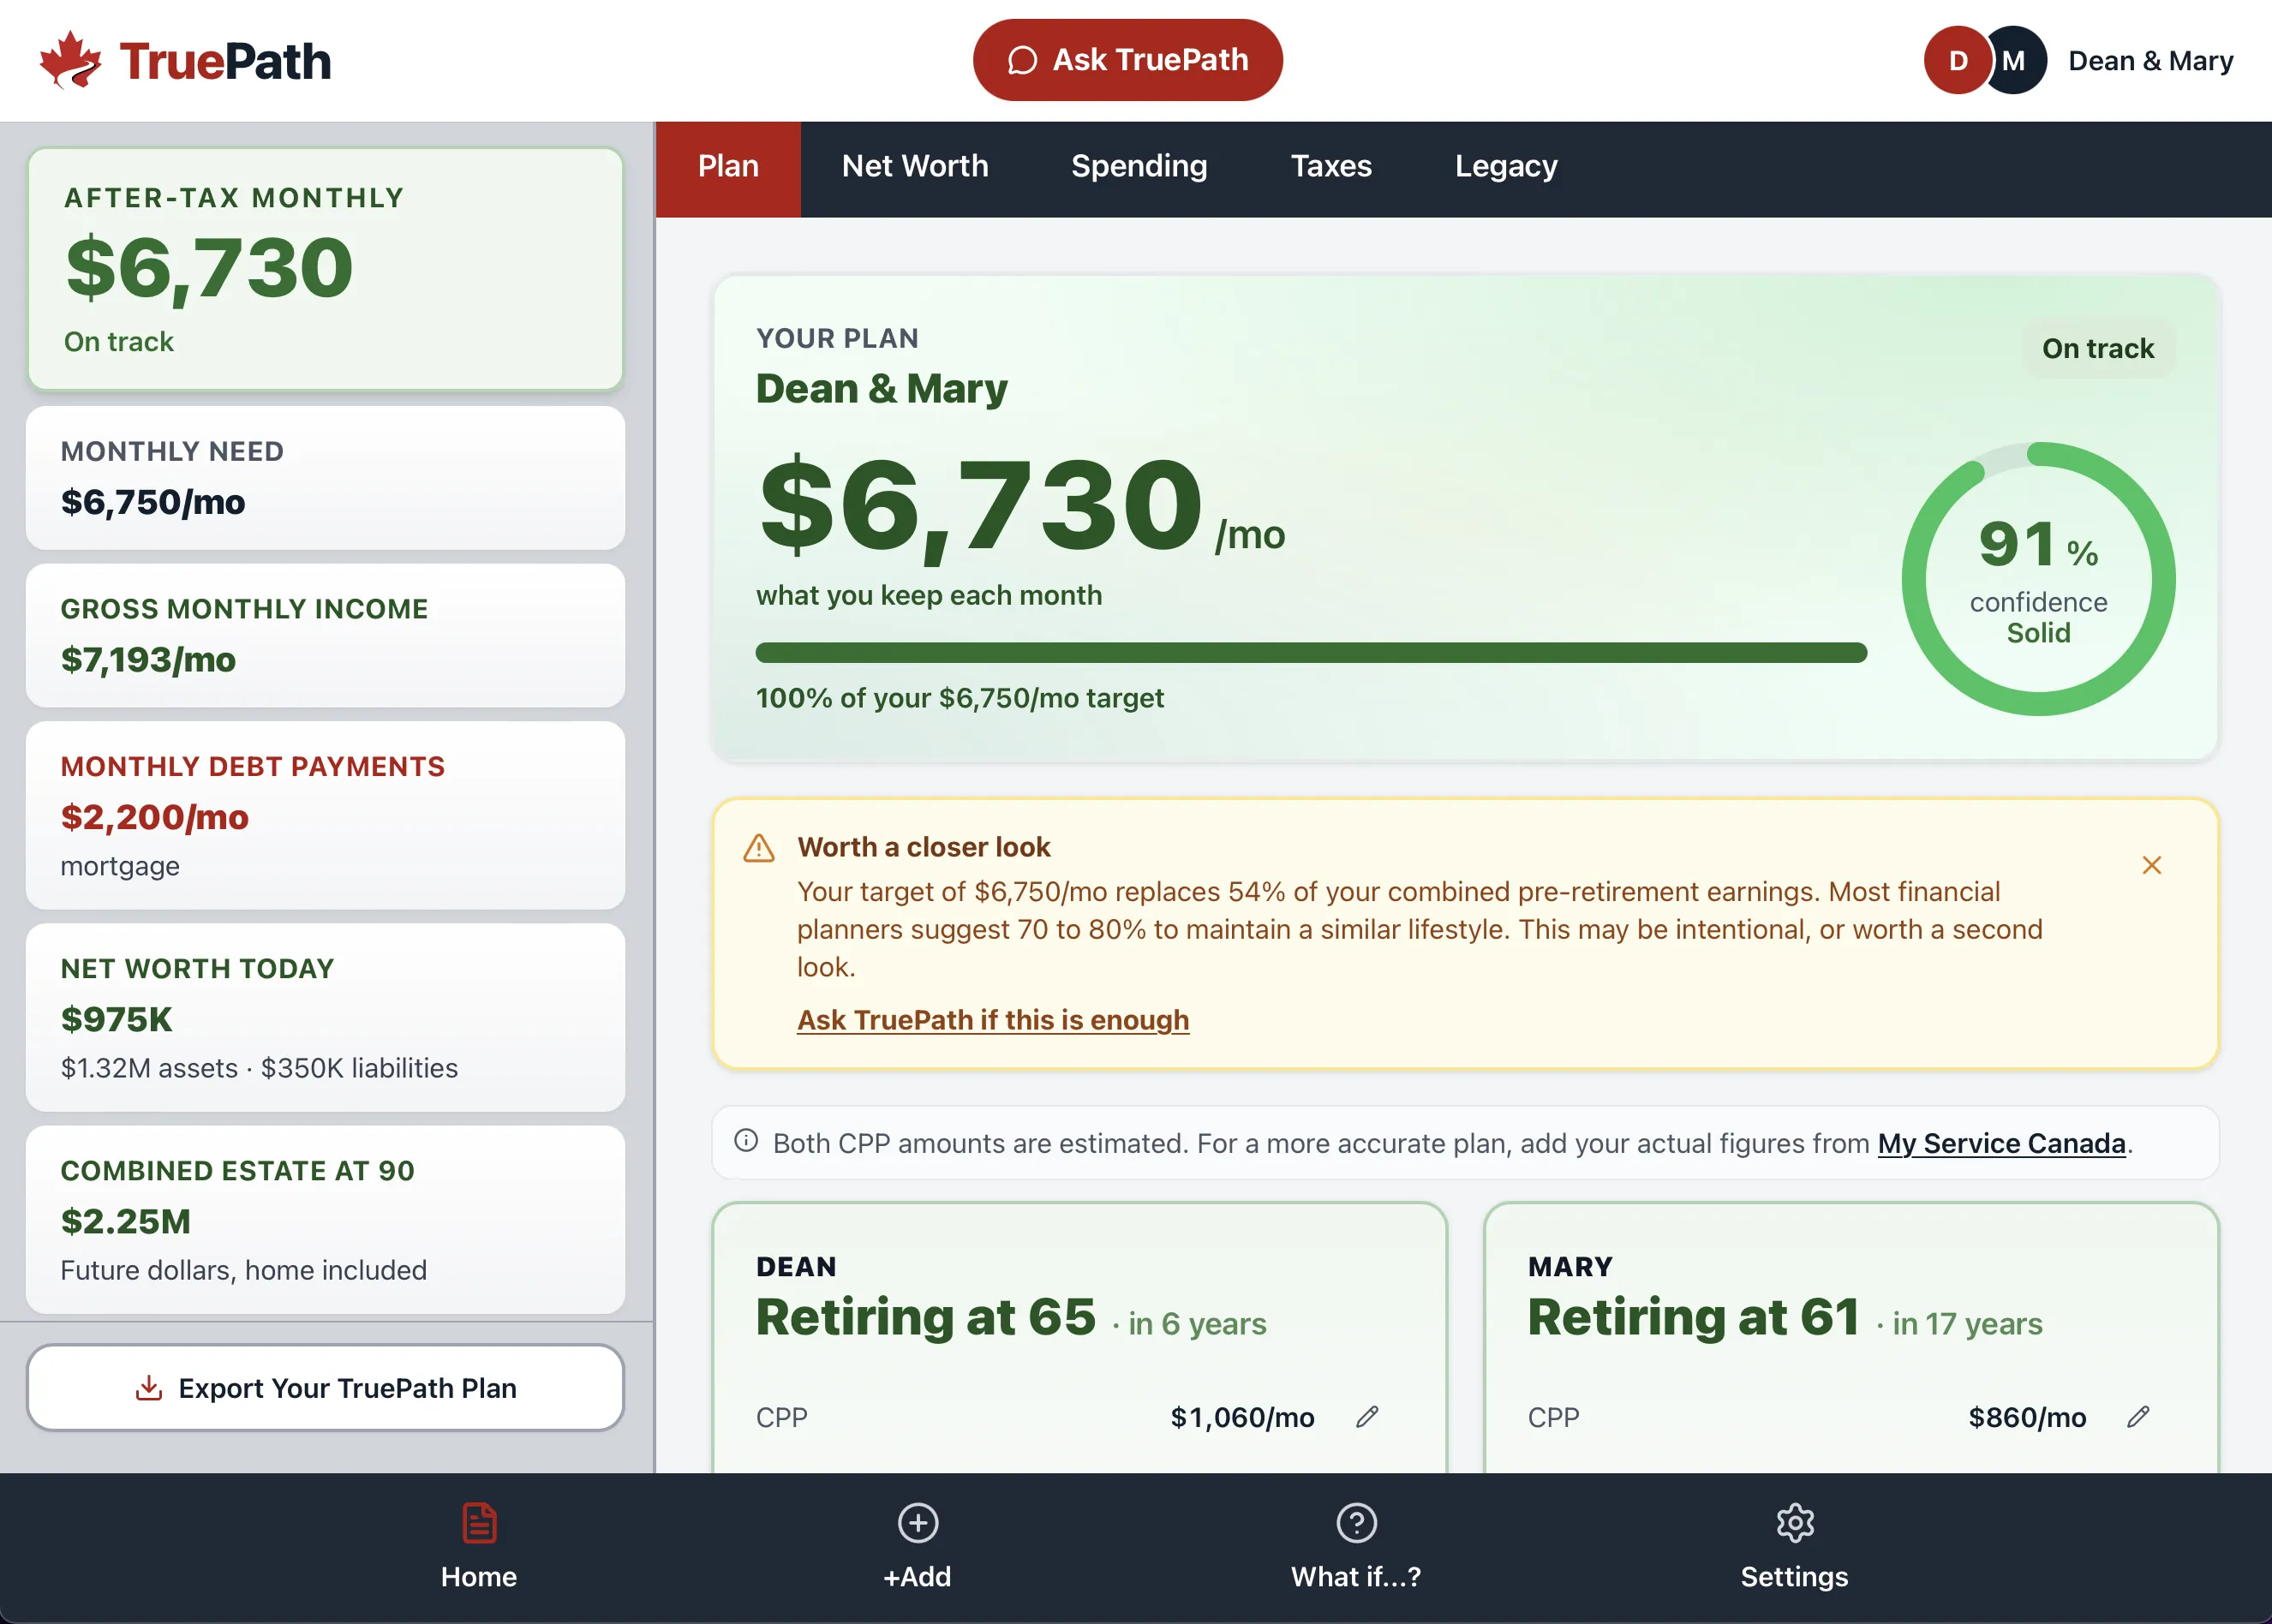Click the On track status badge

(x=2098, y=348)
